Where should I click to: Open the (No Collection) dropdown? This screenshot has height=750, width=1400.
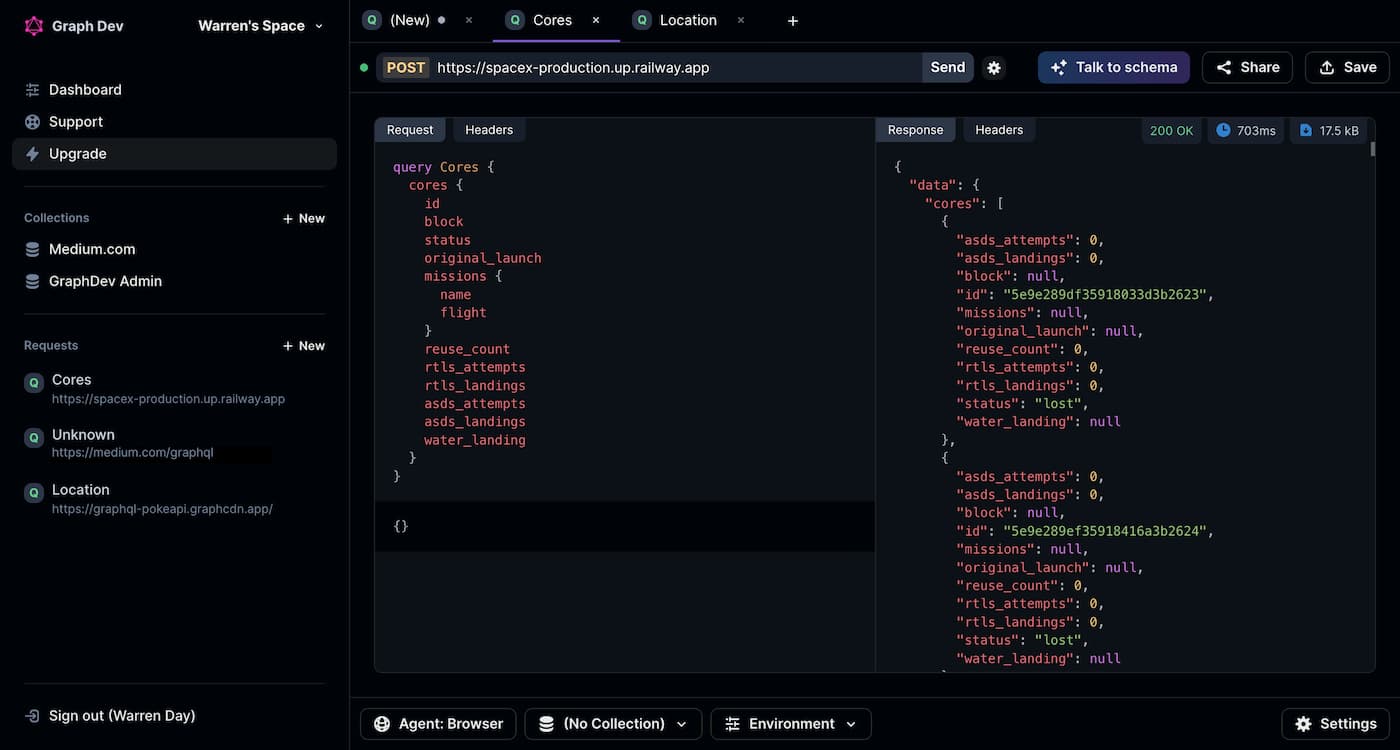pyautogui.click(x=613, y=724)
